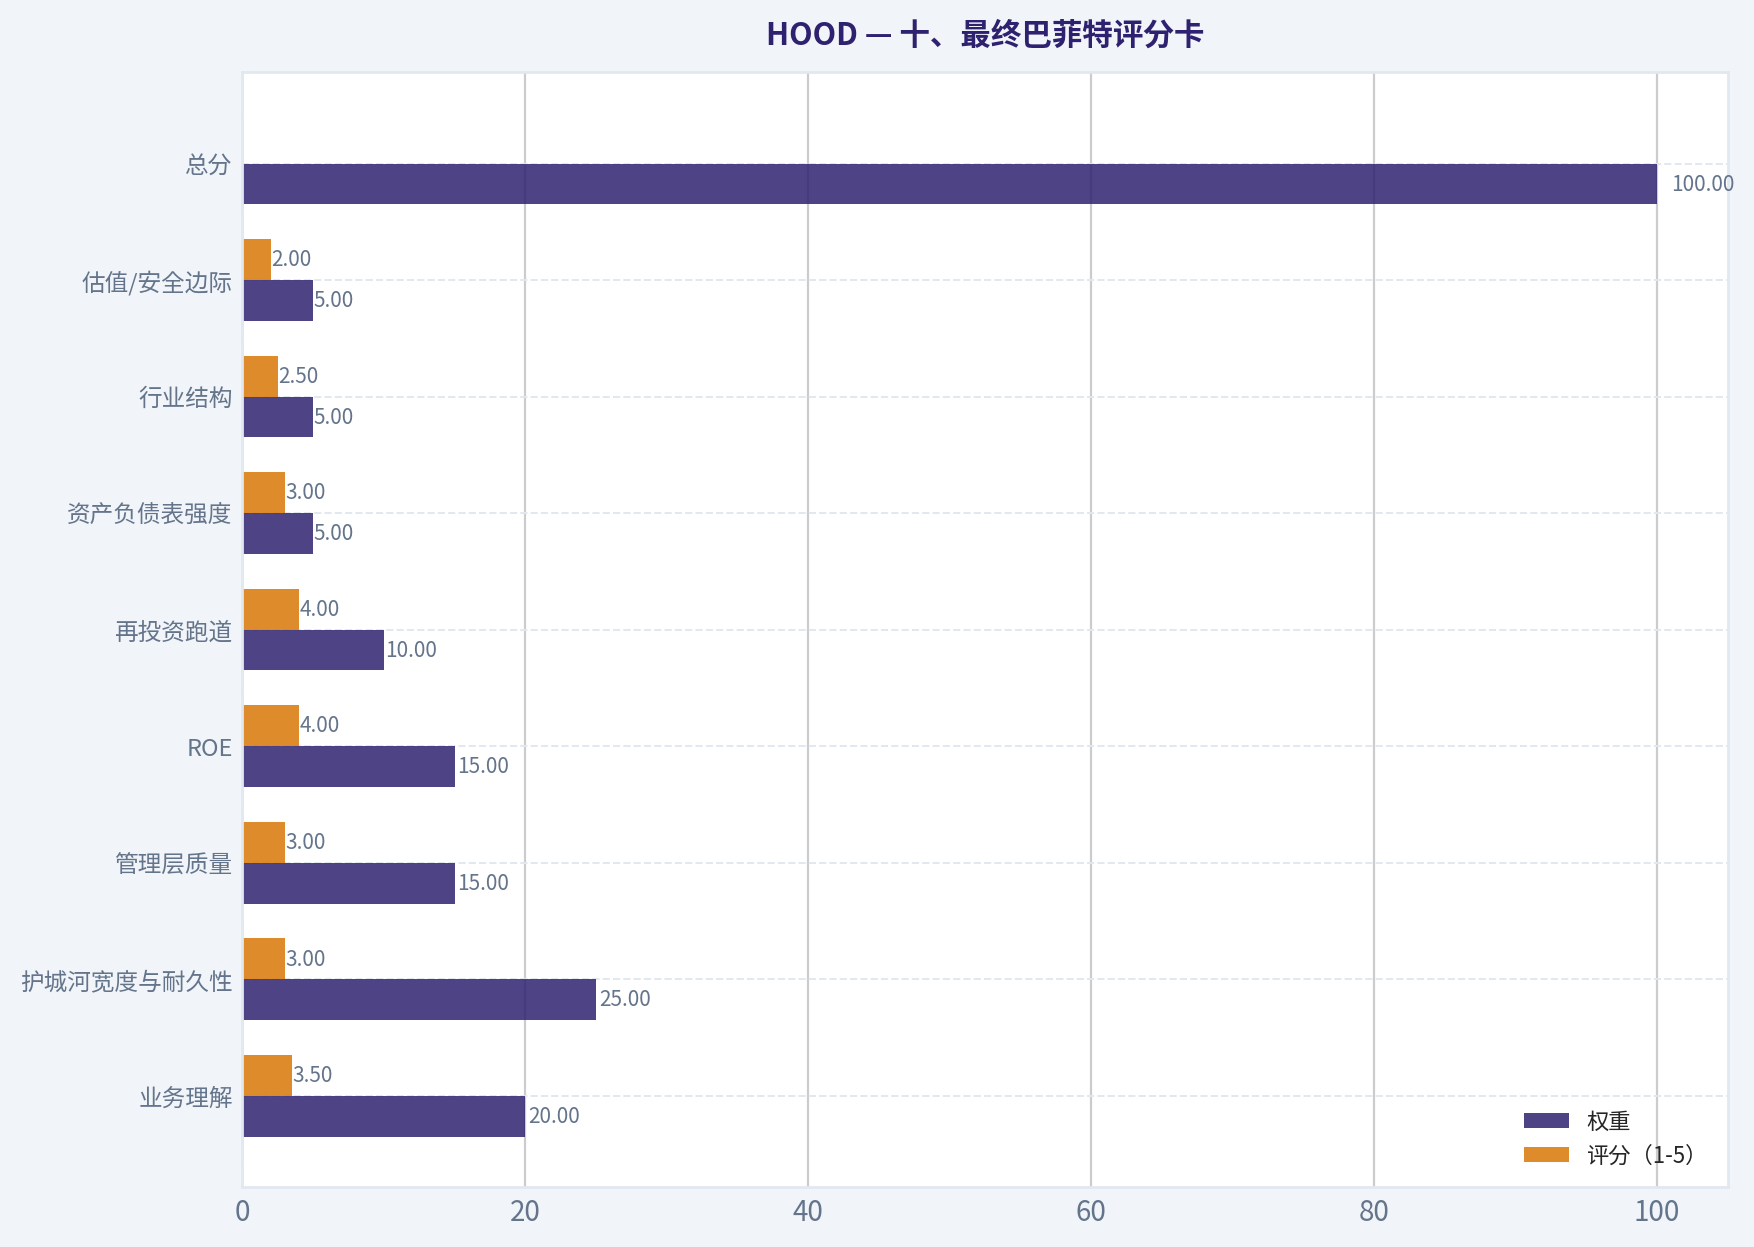Select the "25.00" weight value label

pos(625,998)
